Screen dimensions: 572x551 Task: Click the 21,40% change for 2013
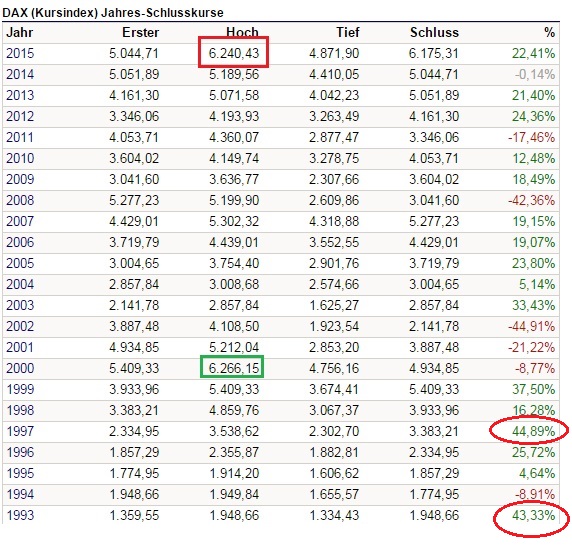[533, 95]
